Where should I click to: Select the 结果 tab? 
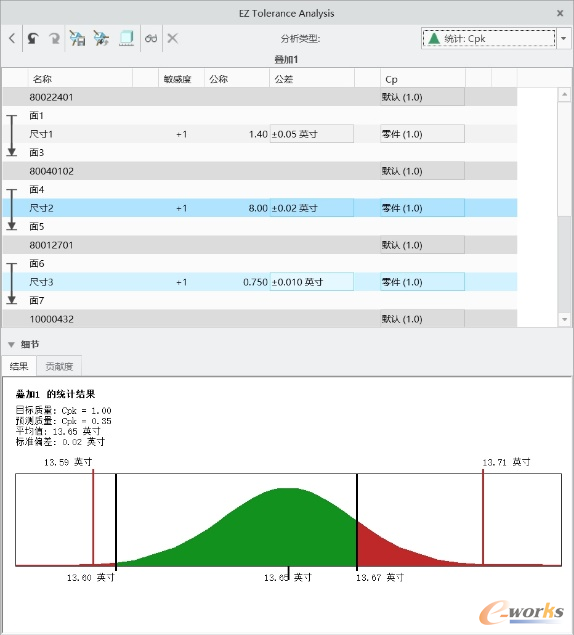(19, 367)
